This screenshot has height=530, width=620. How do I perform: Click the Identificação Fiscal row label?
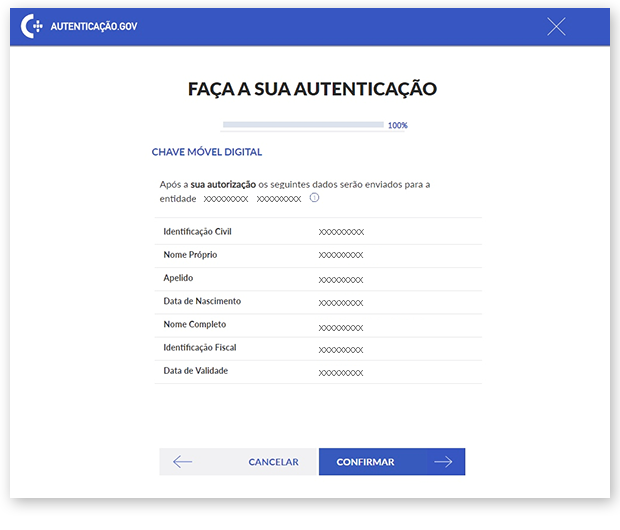tap(200, 347)
